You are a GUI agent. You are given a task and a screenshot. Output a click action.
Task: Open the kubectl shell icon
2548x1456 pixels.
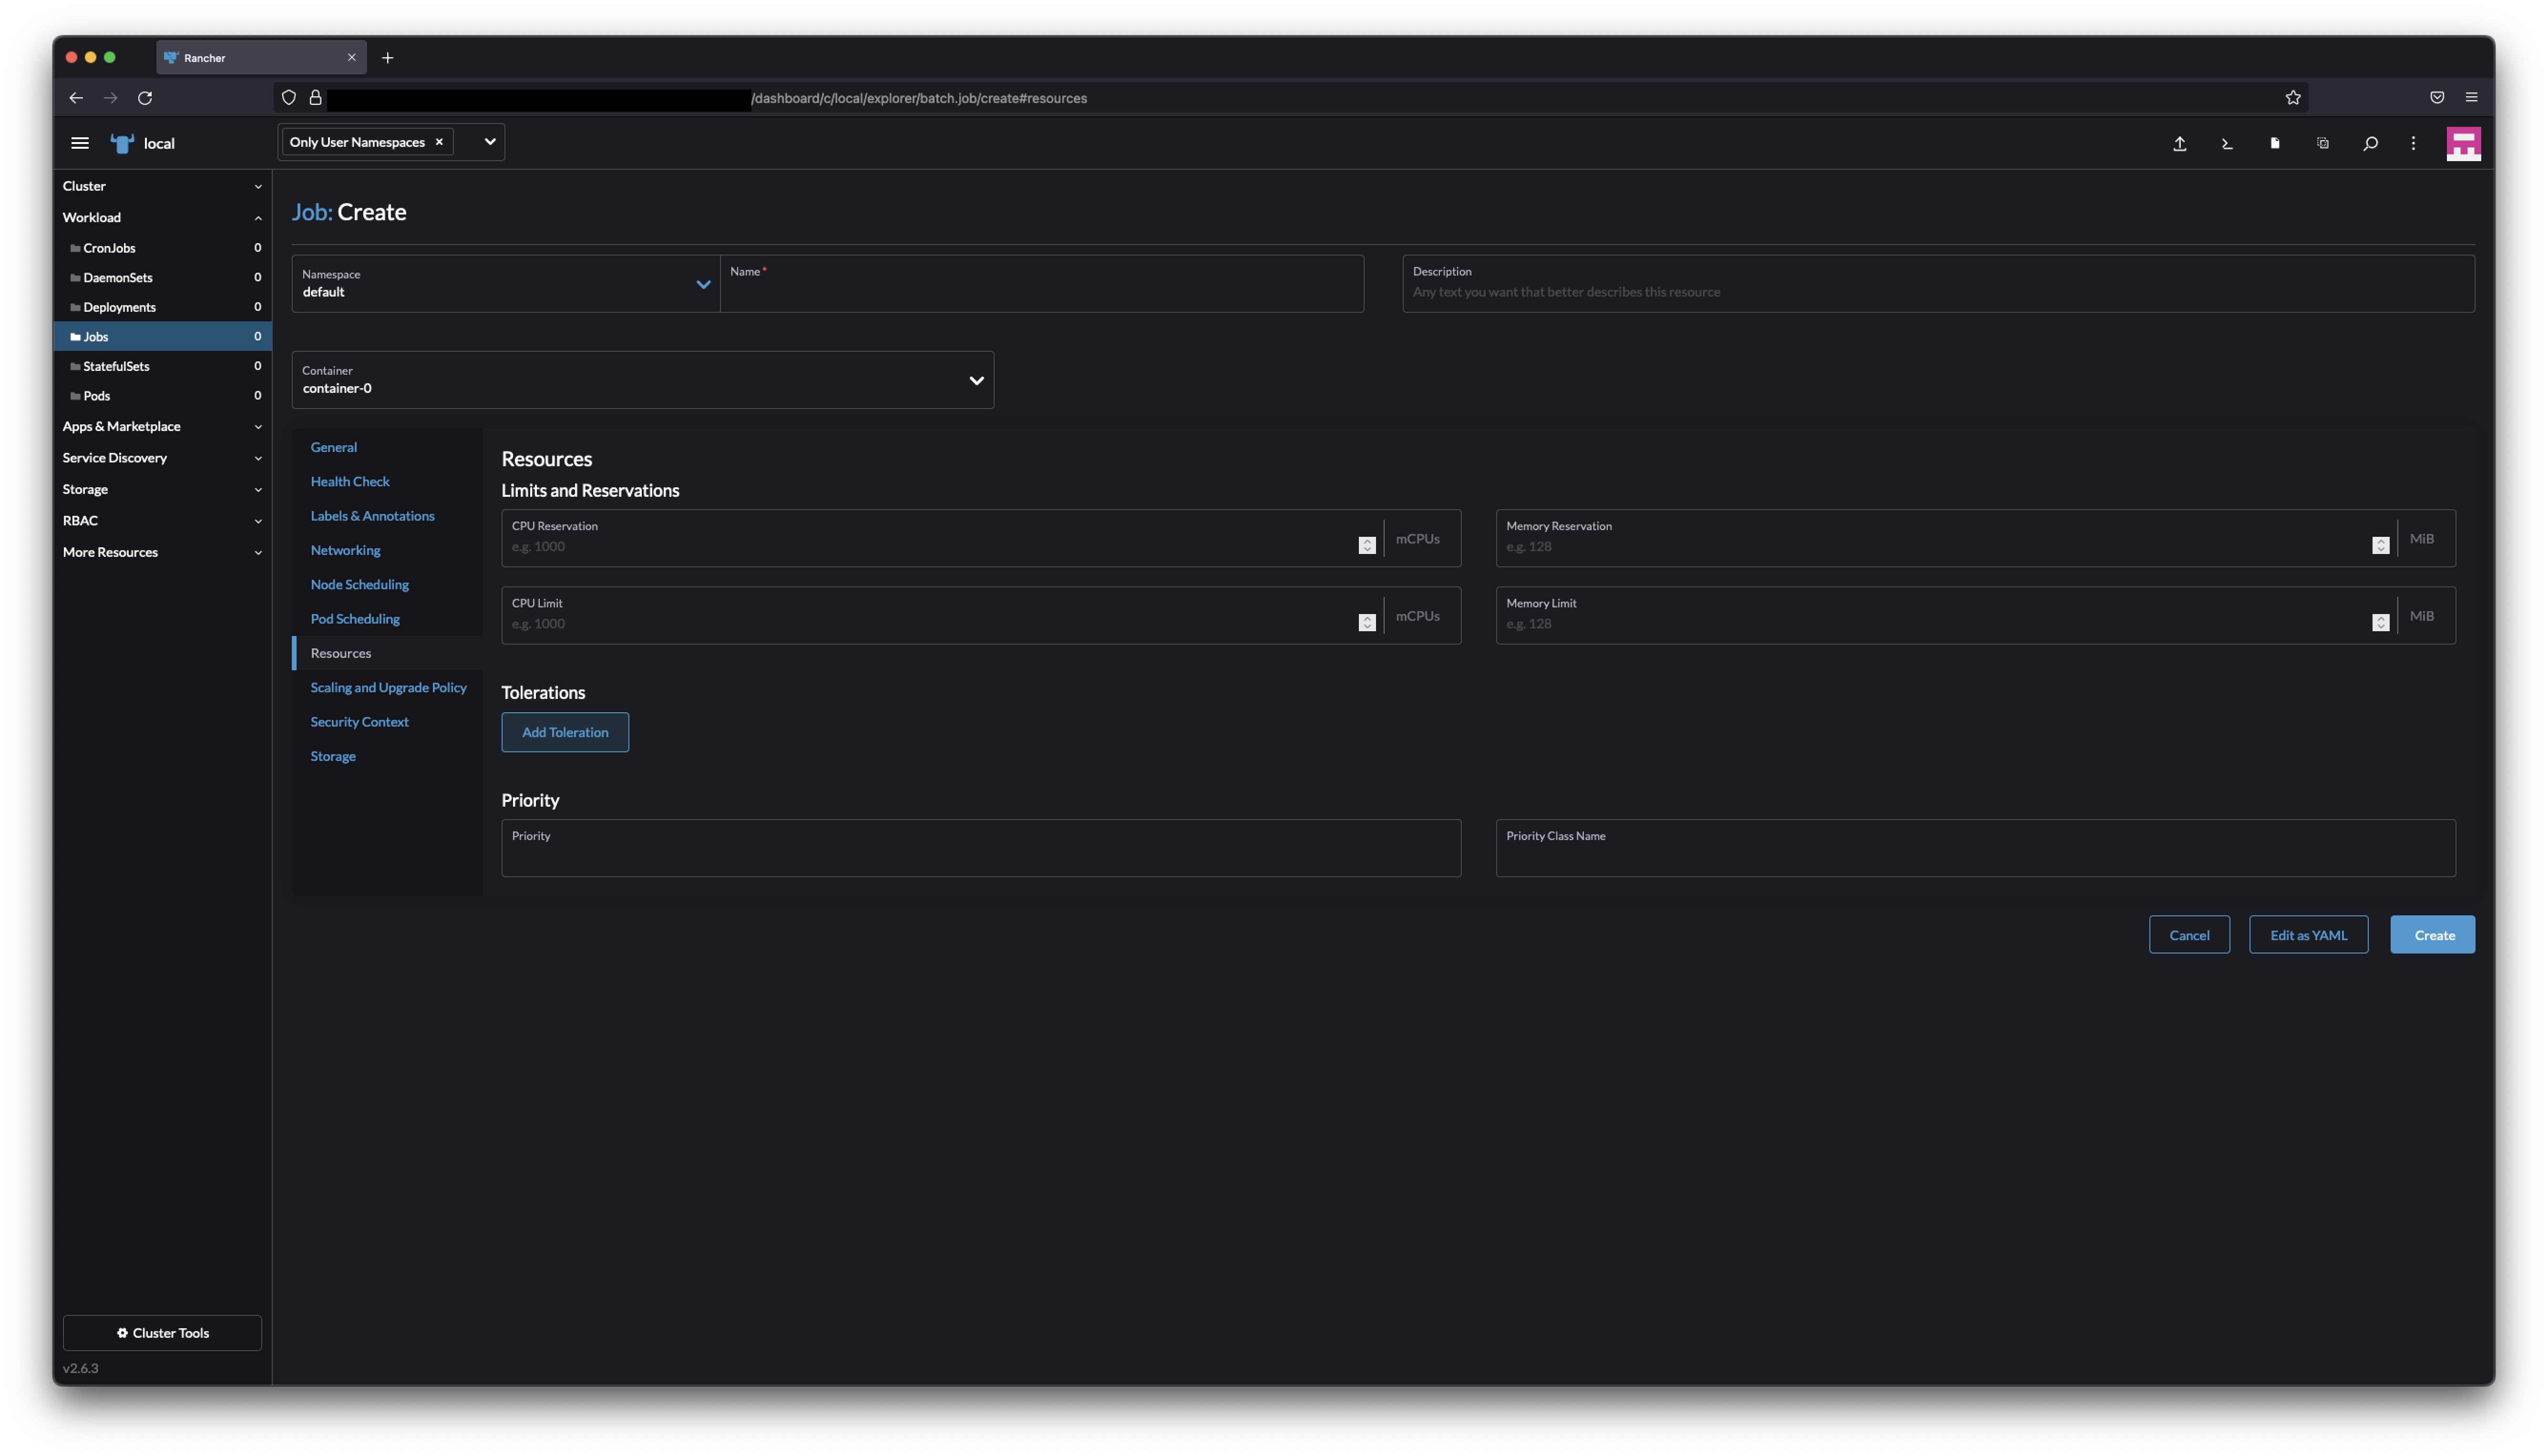(x=2226, y=143)
